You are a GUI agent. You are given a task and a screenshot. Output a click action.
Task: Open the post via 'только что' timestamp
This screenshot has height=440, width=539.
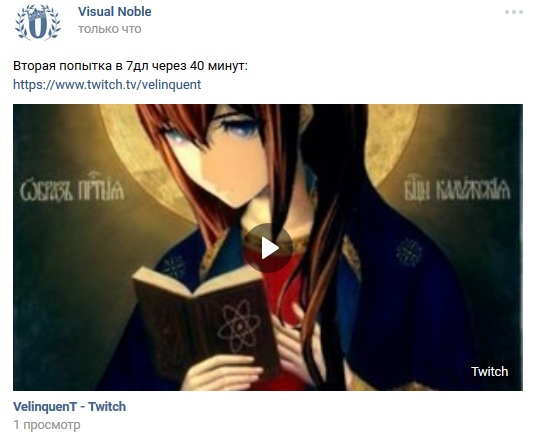coord(110,29)
